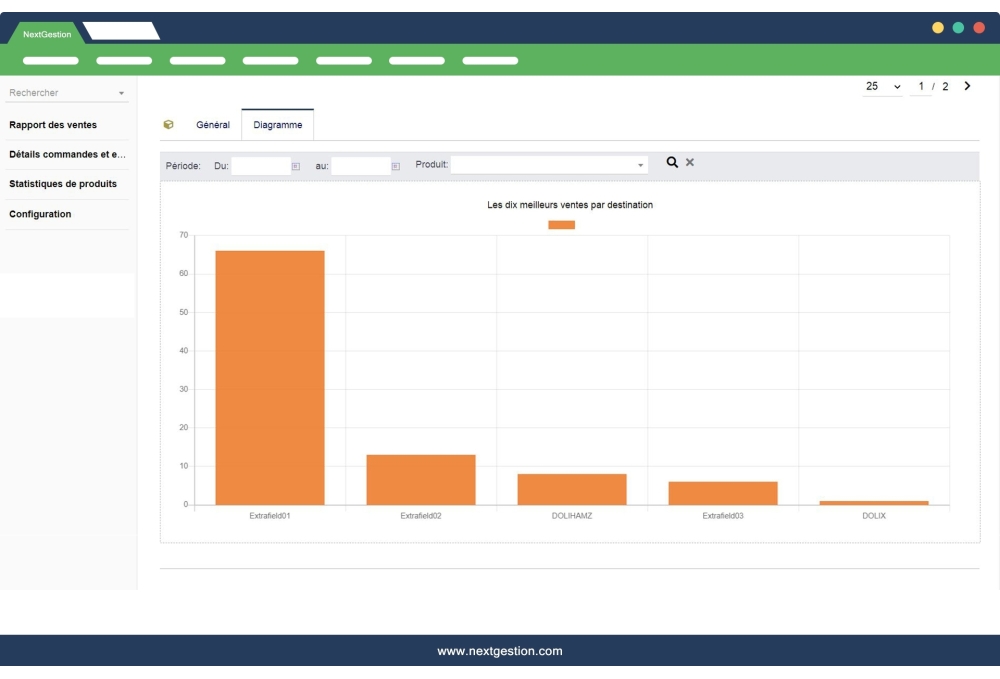Image resolution: width=1000 pixels, height=679 pixels.
Task: Click the Du start date field
Action: pos(259,166)
